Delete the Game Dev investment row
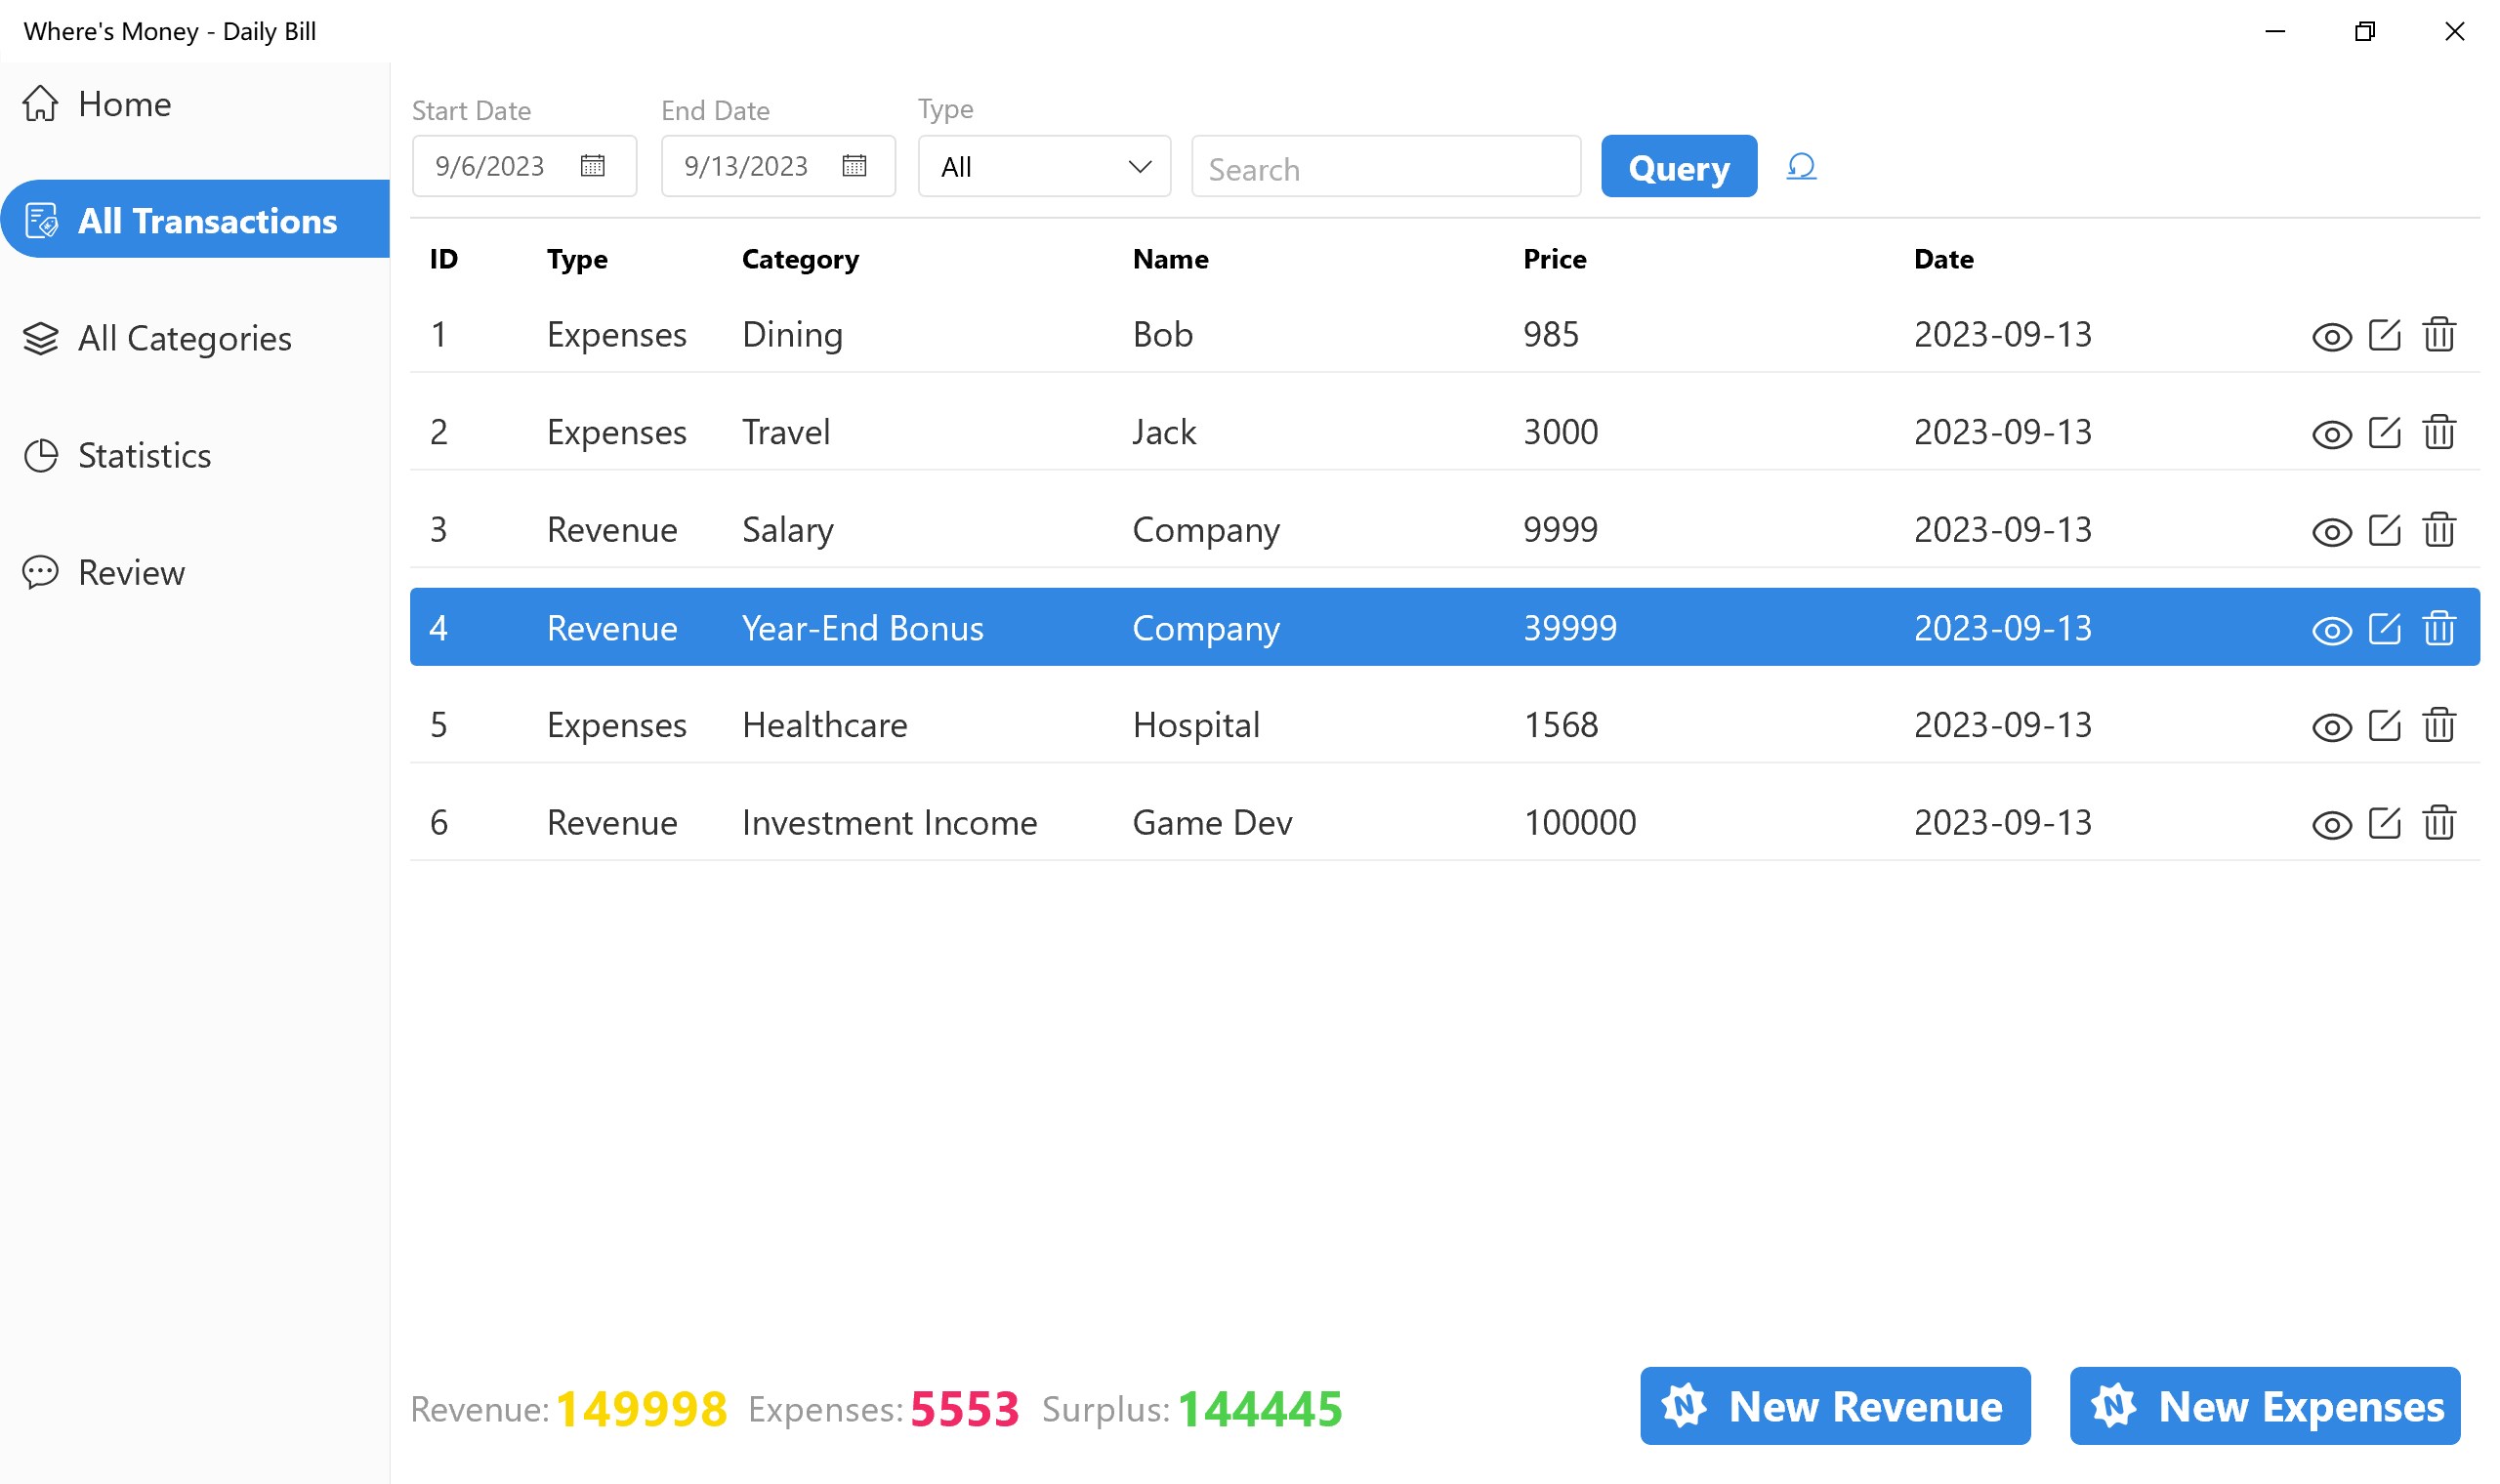The height and width of the screenshot is (1484, 2500). click(x=2438, y=823)
